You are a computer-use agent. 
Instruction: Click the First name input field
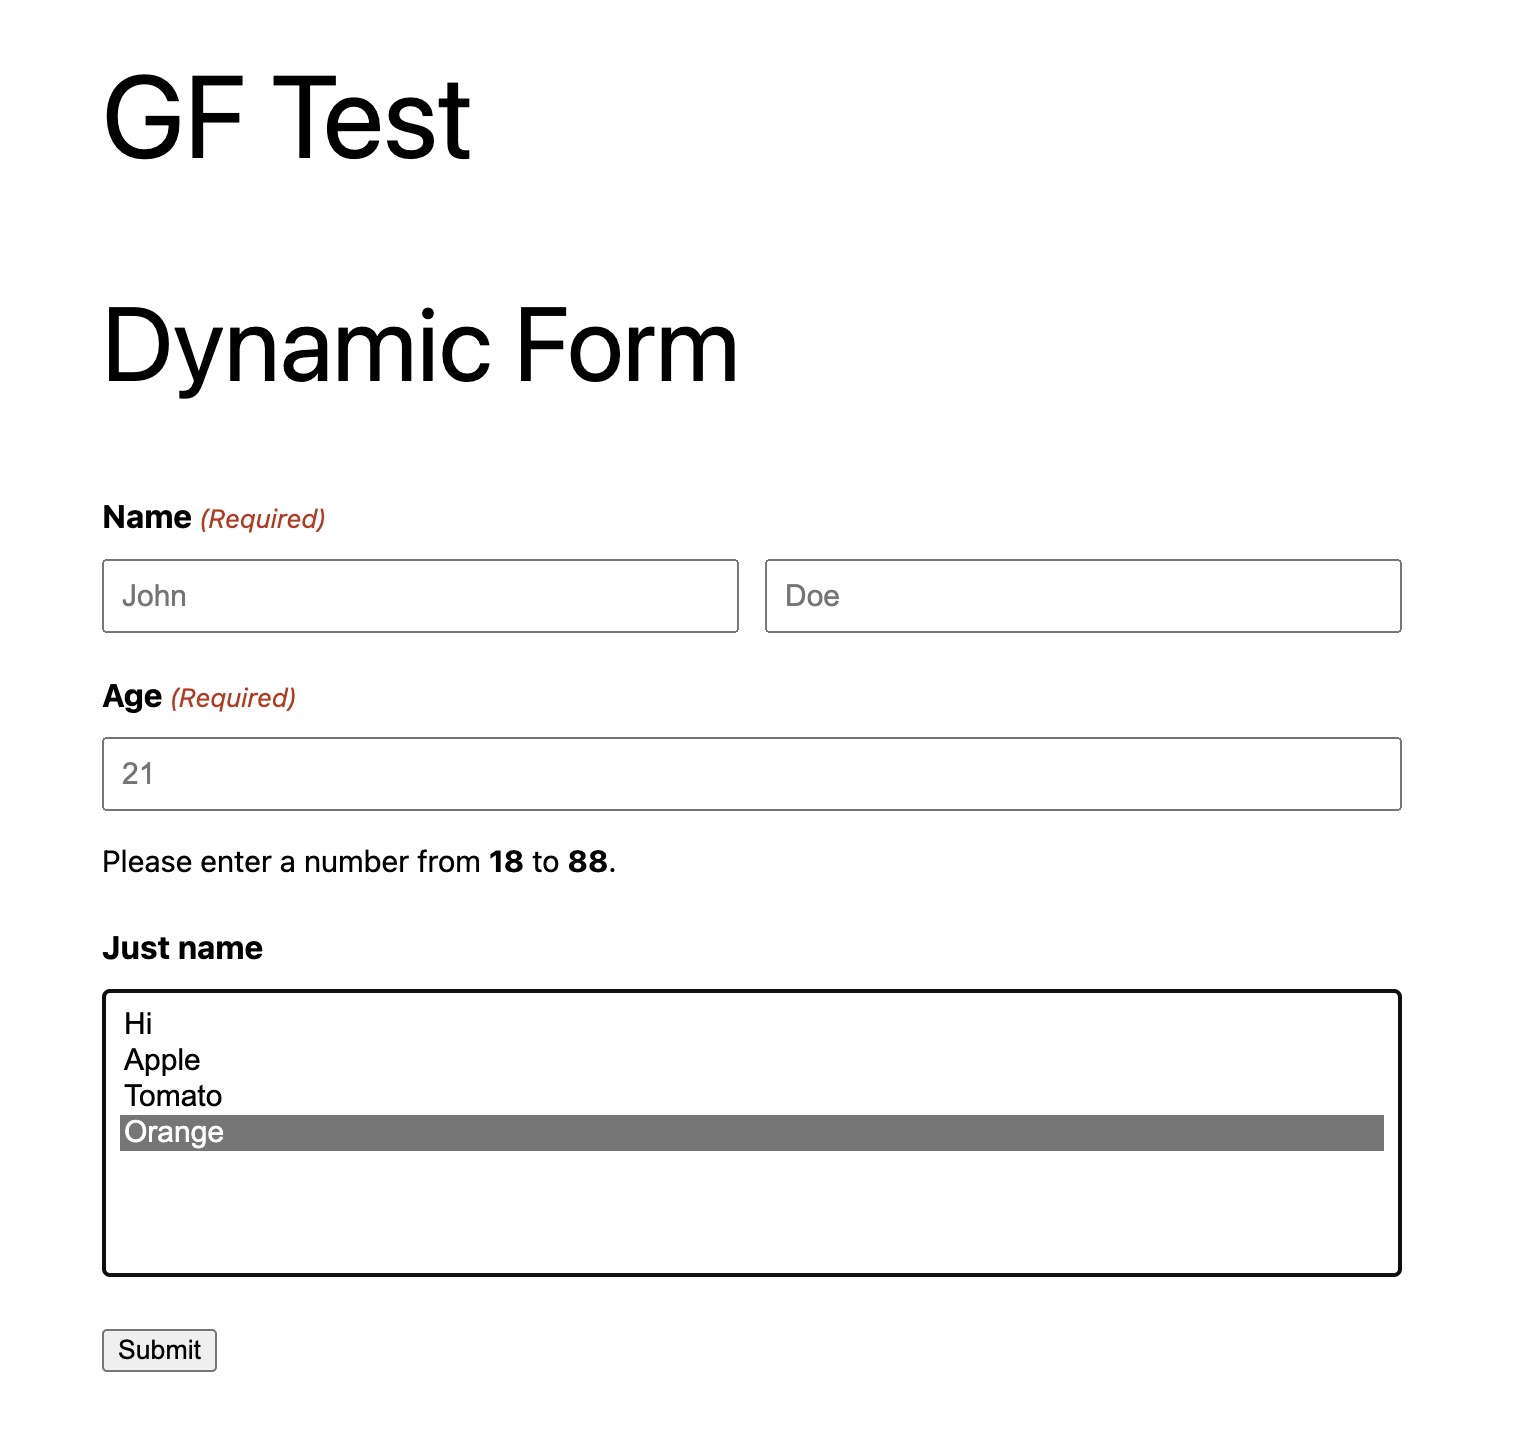pyautogui.click(x=420, y=596)
